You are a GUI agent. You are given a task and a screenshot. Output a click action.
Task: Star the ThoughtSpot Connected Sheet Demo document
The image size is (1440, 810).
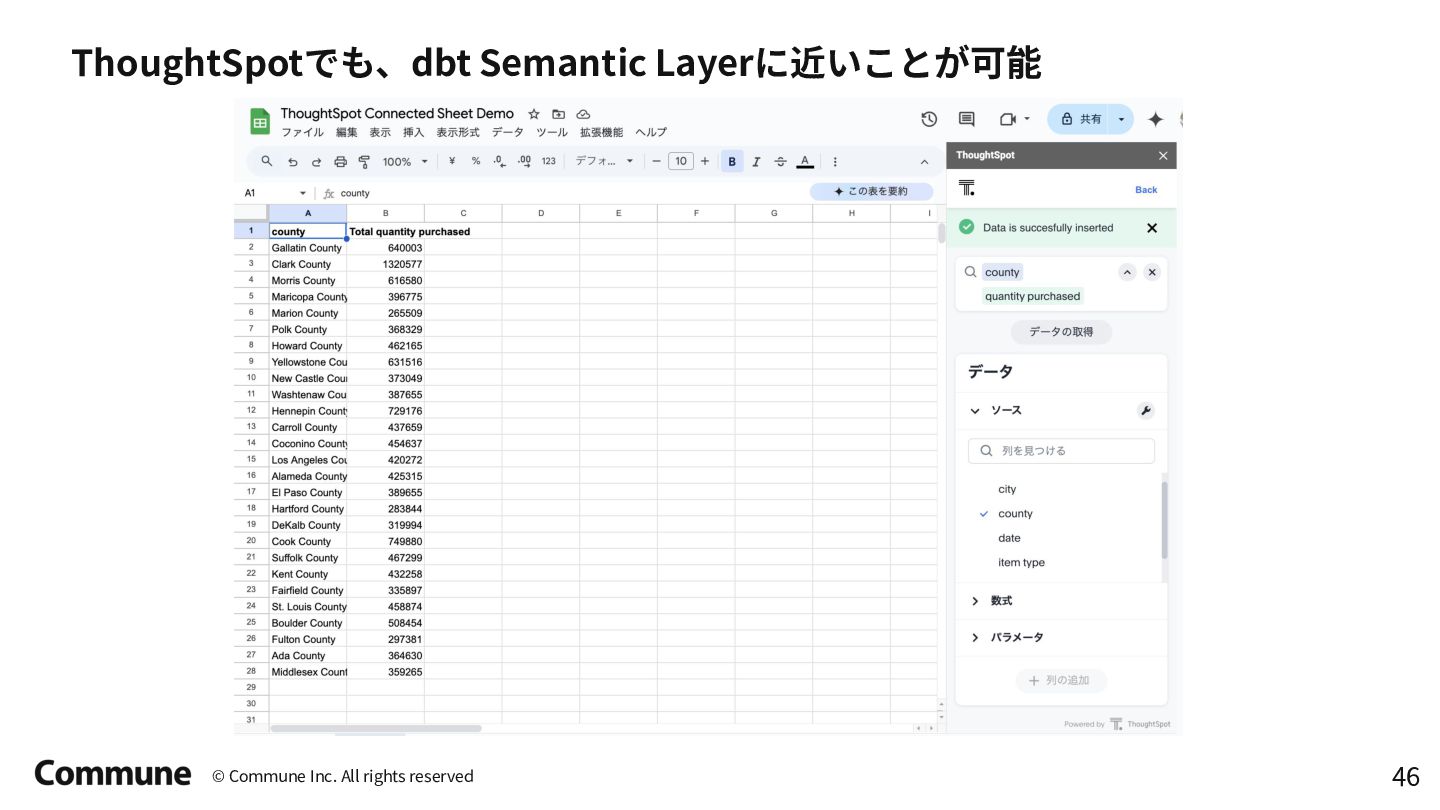[534, 114]
